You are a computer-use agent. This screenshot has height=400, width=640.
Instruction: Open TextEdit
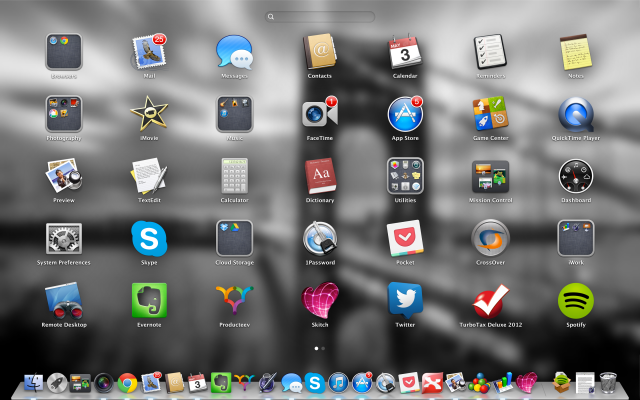pos(149,176)
